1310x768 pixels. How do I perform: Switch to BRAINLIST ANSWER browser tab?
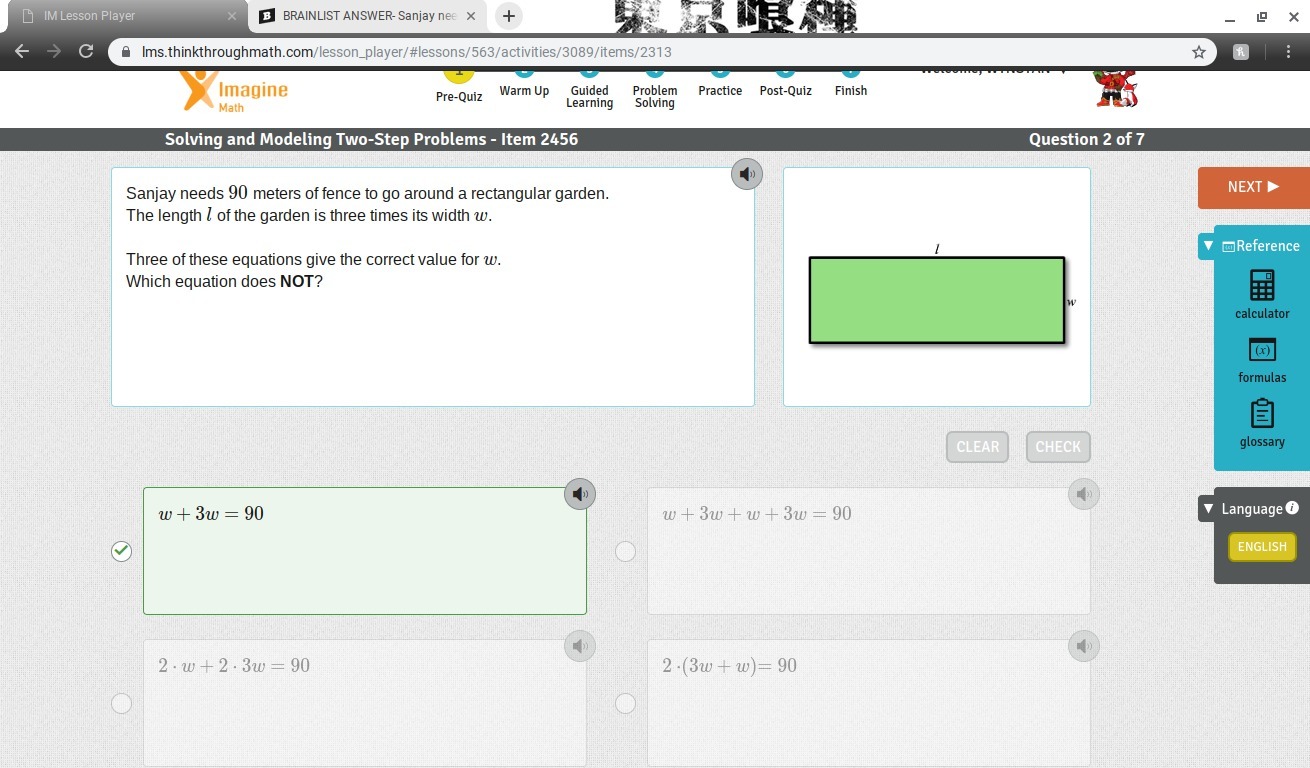(x=360, y=16)
